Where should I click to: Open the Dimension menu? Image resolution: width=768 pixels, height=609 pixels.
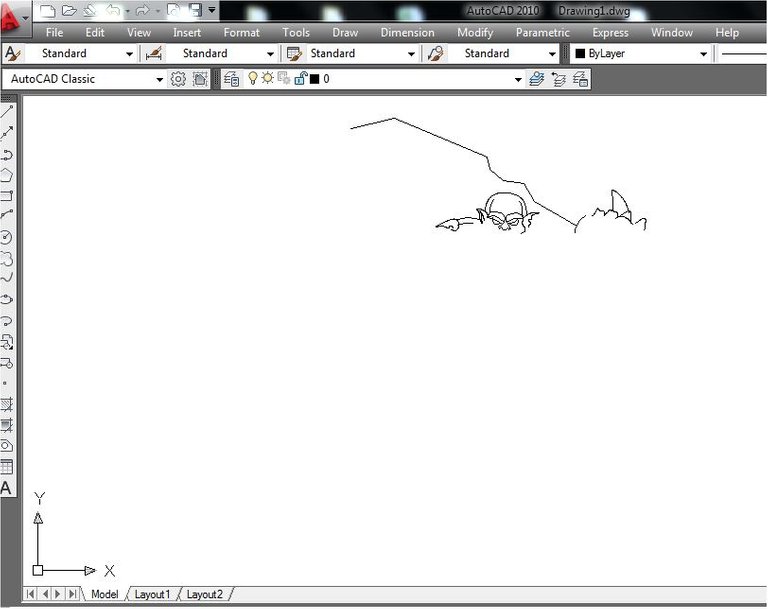click(x=408, y=32)
